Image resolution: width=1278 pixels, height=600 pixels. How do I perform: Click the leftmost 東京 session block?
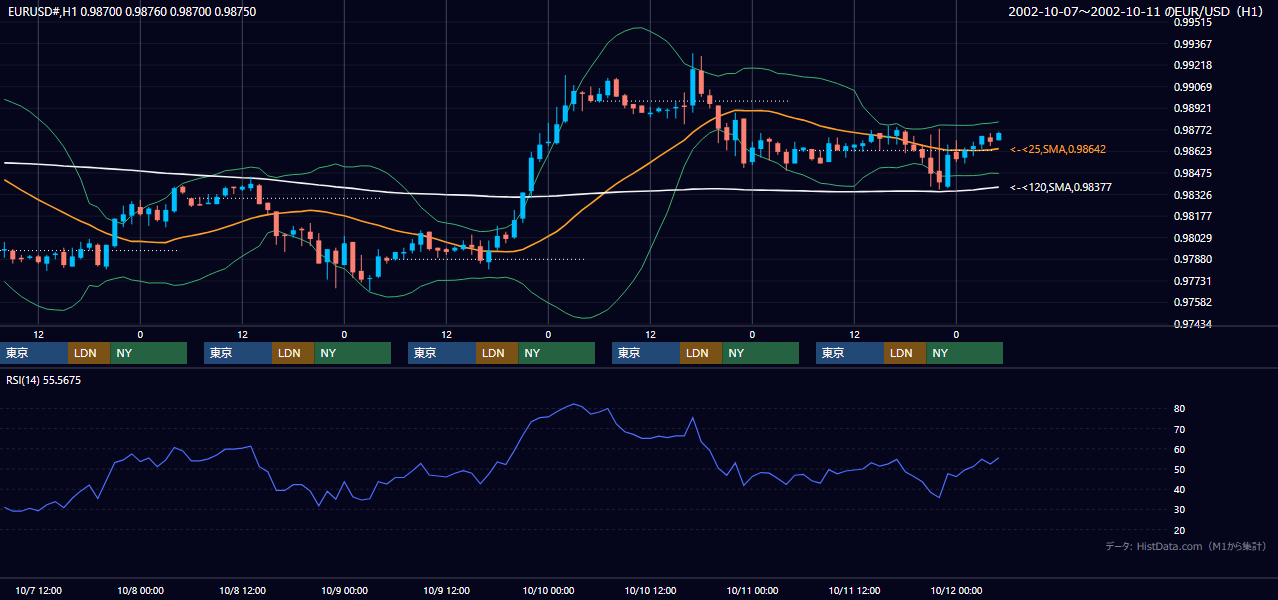(x=34, y=353)
